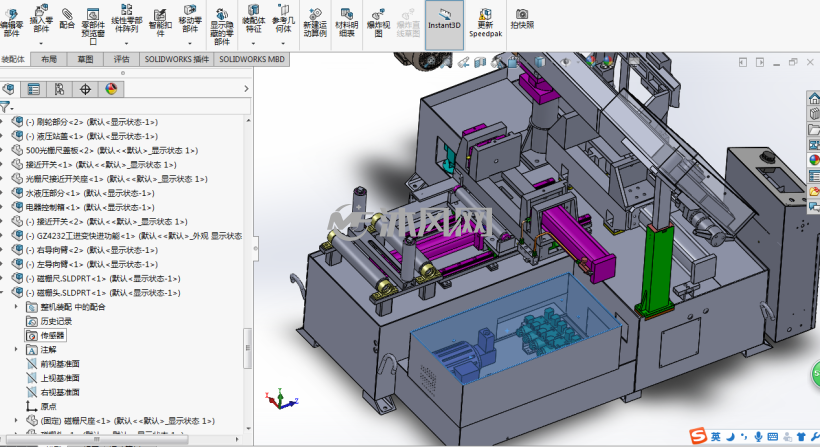The width and height of the screenshot is (820, 447).
Task: Select 500光栅尺盖板<2> in the tree
Action: pos(106,150)
